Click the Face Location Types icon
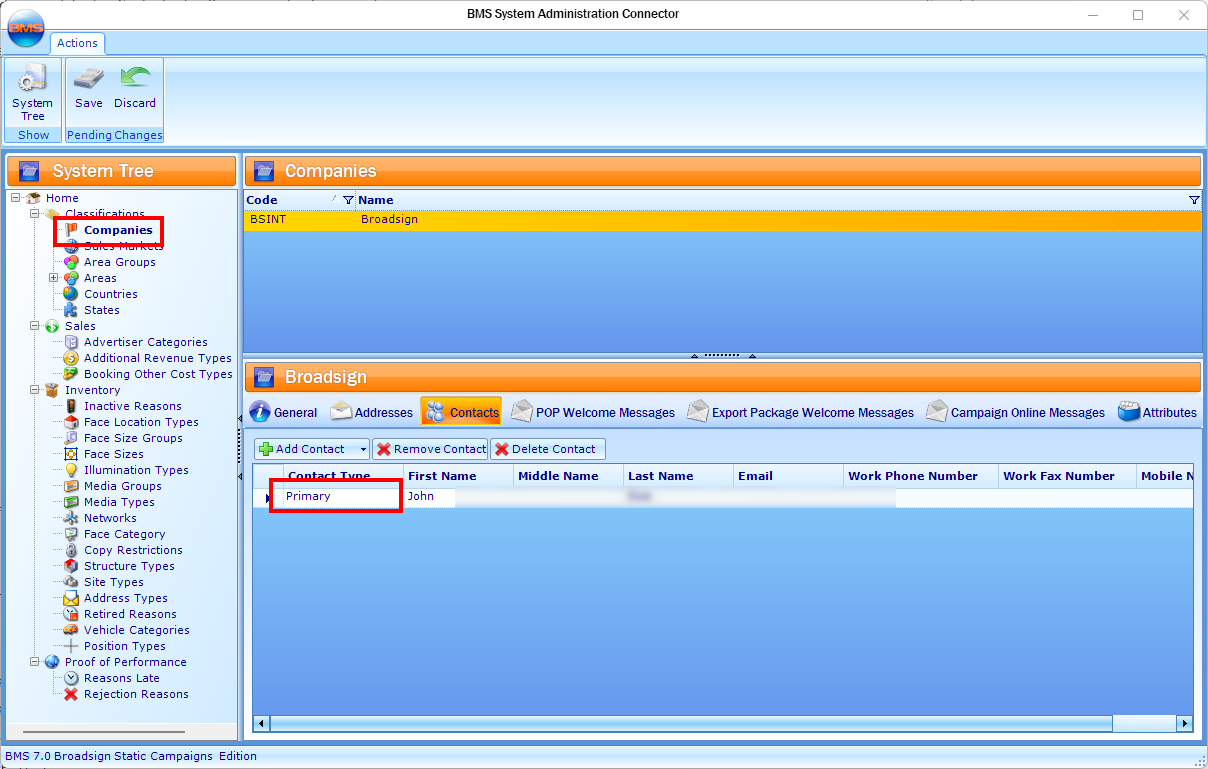This screenshot has width=1208, height=769. coord(71,422)
